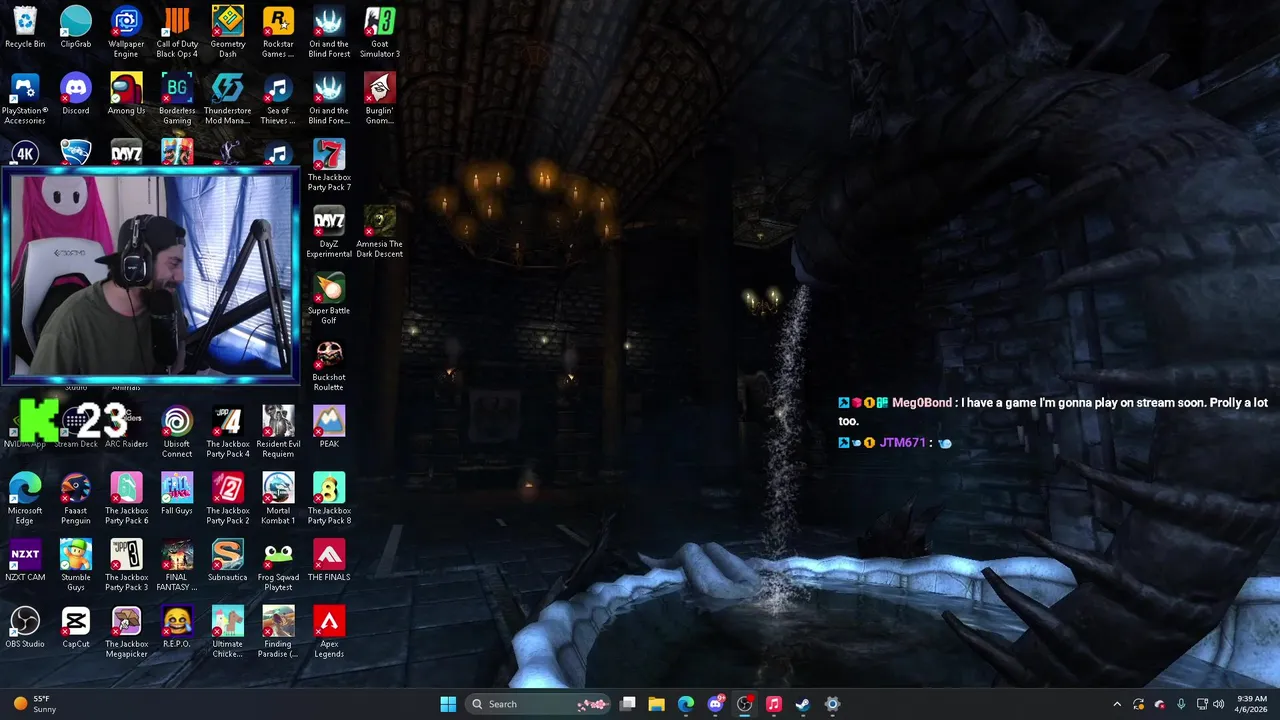This screenshot has width=1280, height=720.
Task: Open the FINAL FANTASY shortcut
Action: [177, 566]
